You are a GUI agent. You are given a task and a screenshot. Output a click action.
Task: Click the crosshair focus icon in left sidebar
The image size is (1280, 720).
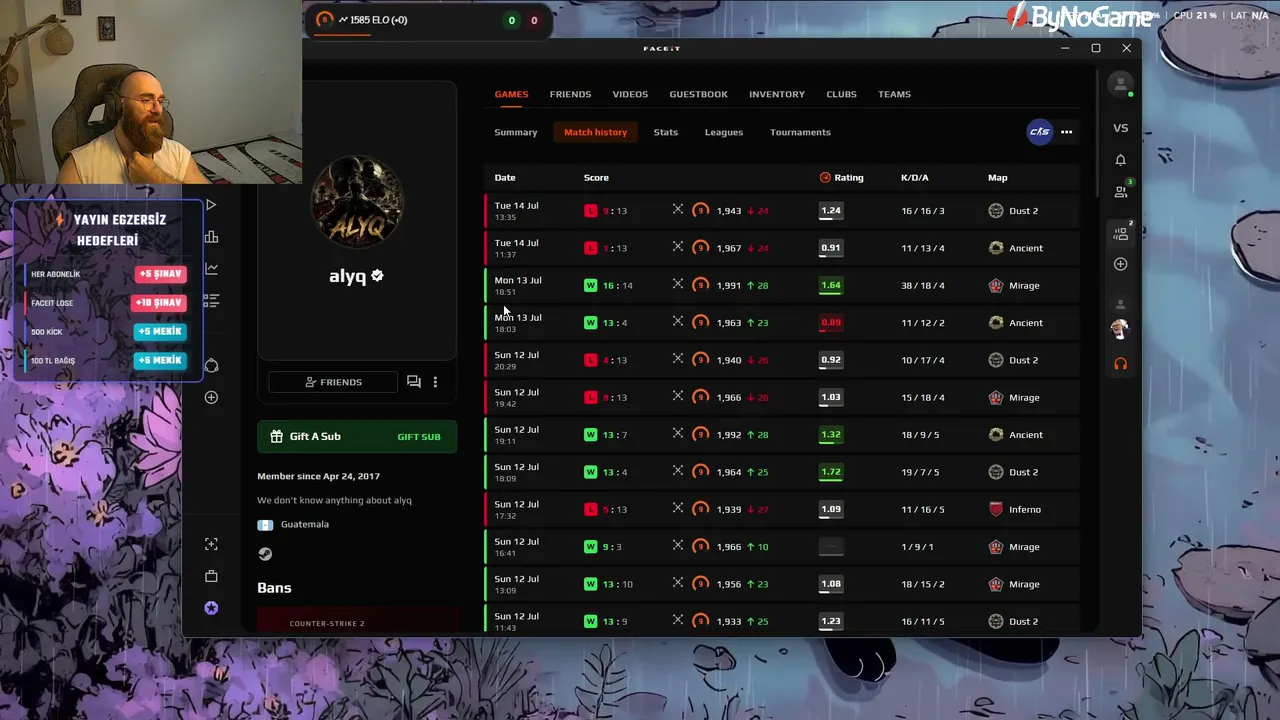click(x=211, y=544)
